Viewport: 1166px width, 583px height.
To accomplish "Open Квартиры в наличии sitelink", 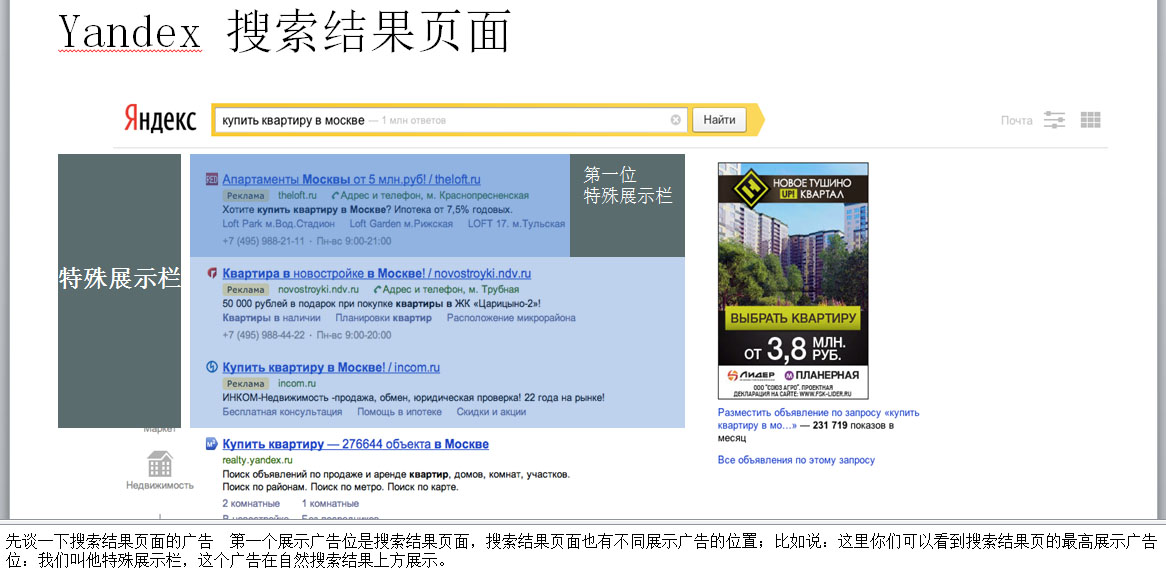I will click(271, 318).
